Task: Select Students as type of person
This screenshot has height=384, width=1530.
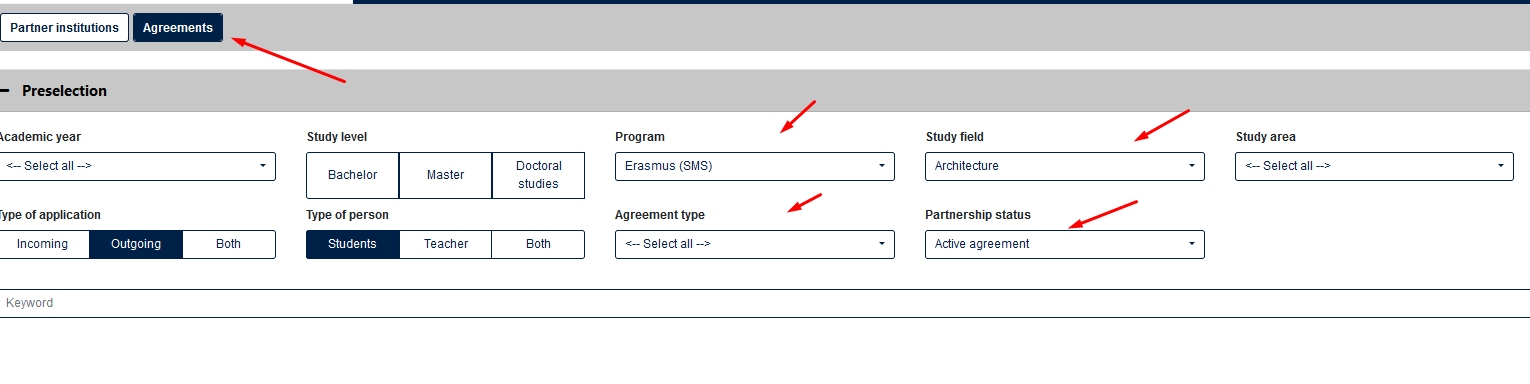Action: [352, 244]
